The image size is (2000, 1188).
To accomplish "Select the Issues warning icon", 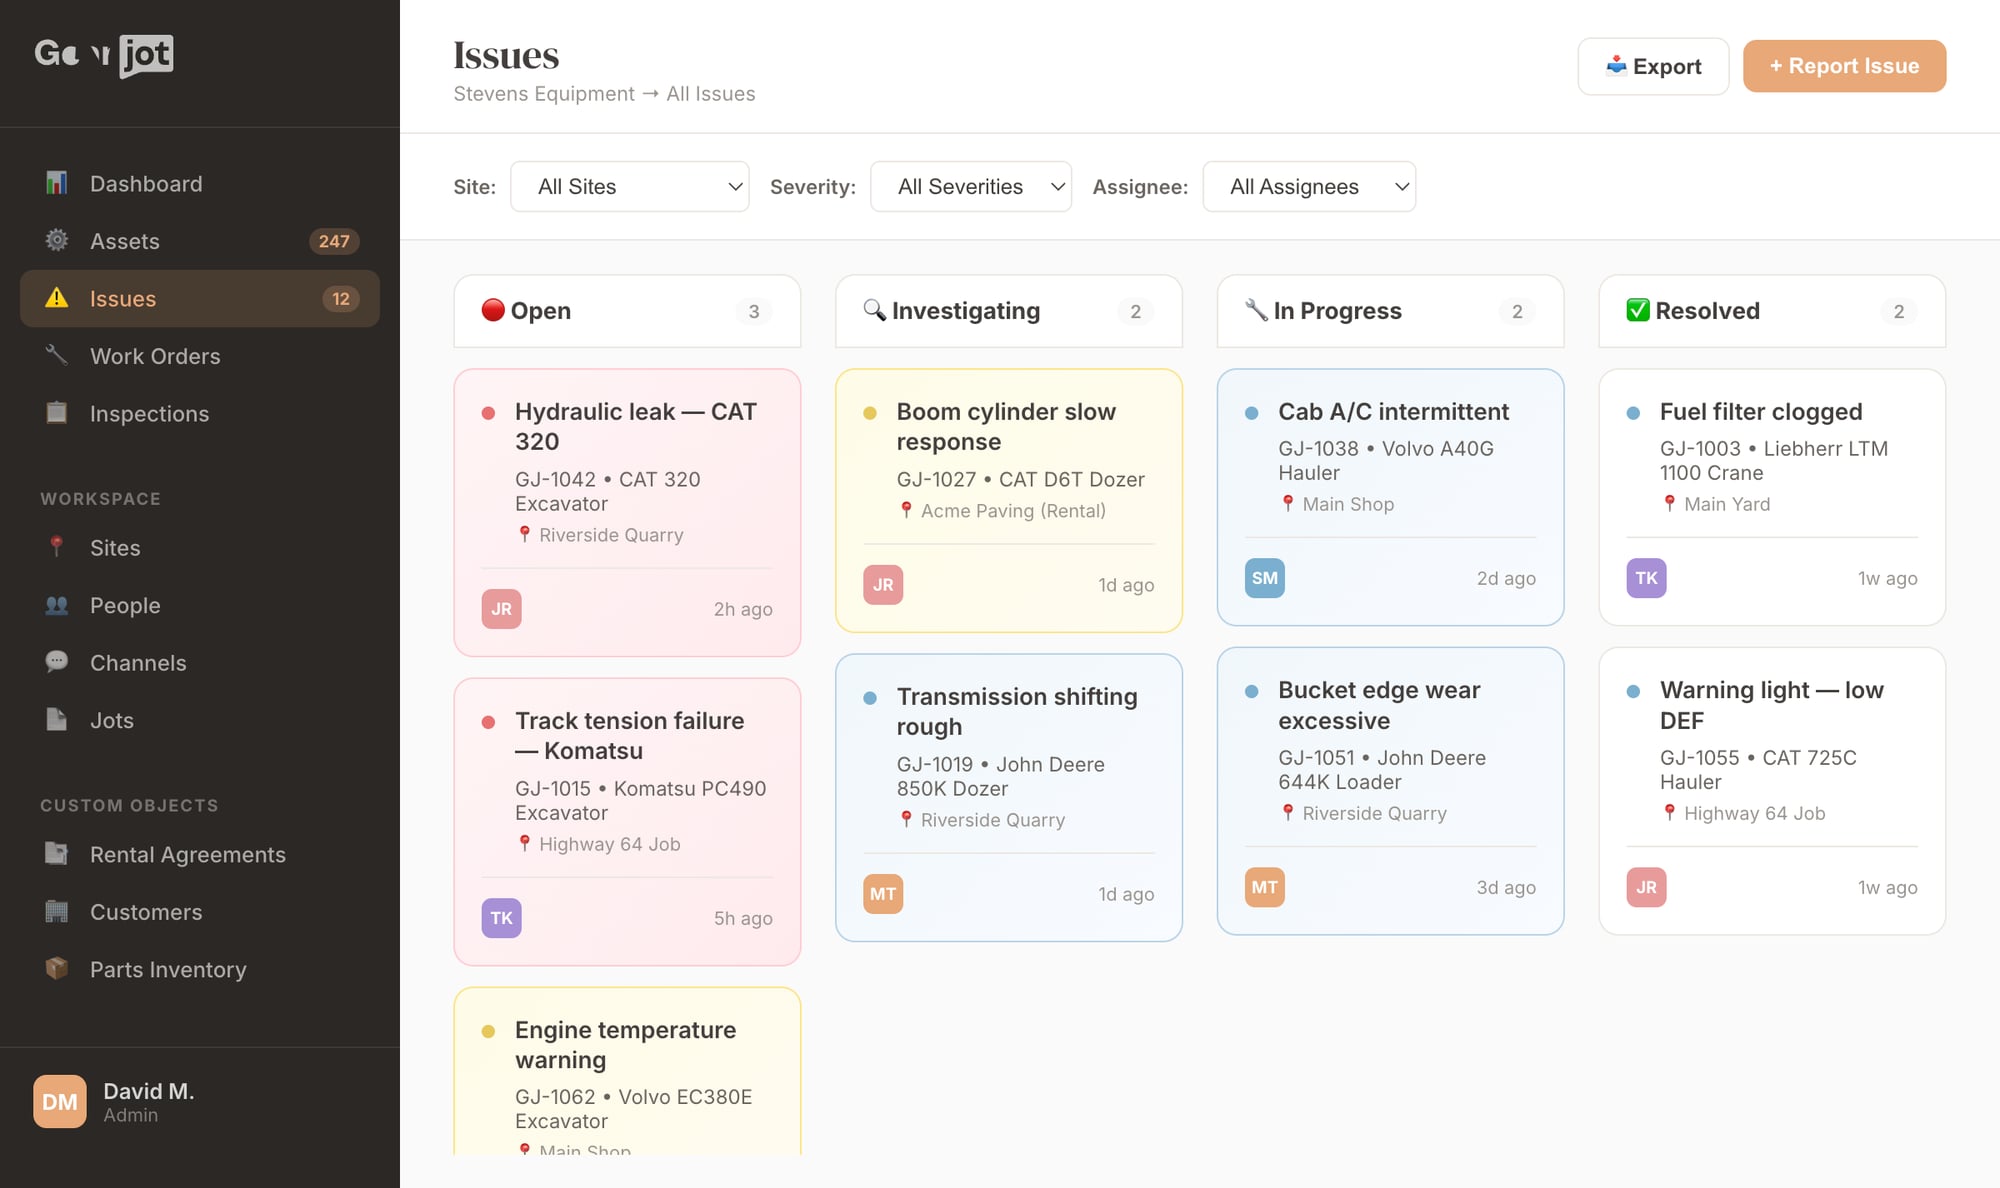I will [x=57, y=298].
